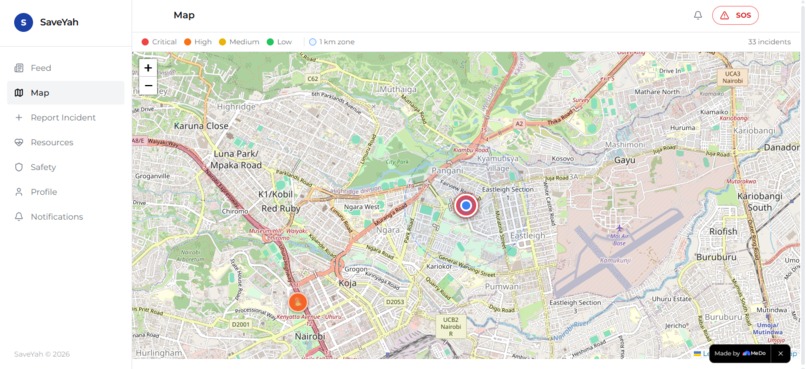Image resolution: width=806 pixels, height=369 pixels.
Task: Open the Feed menu item
Action: [x=66, y=68]
